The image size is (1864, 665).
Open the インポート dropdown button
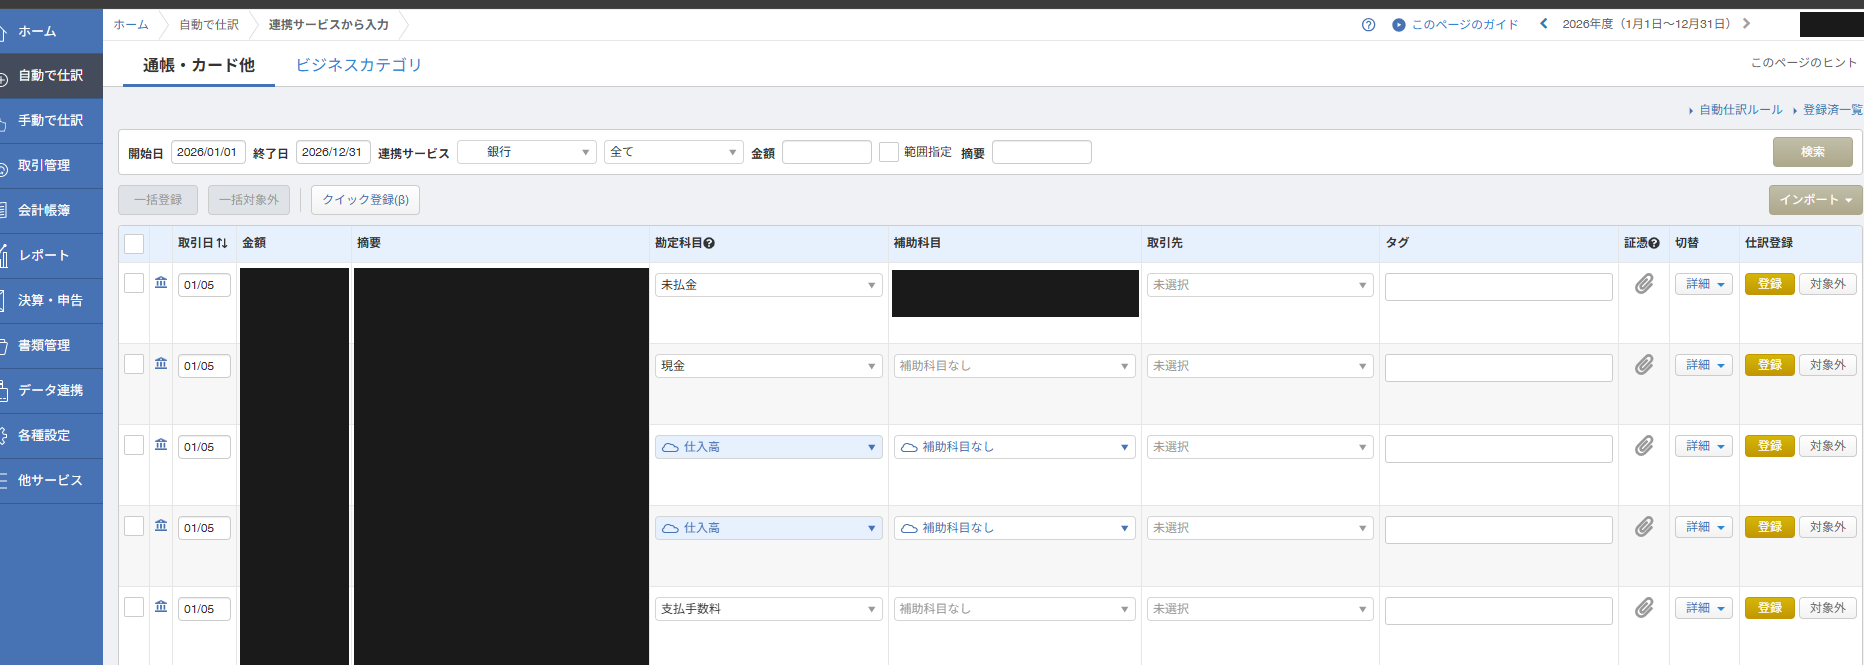[x=1815, y=200]
